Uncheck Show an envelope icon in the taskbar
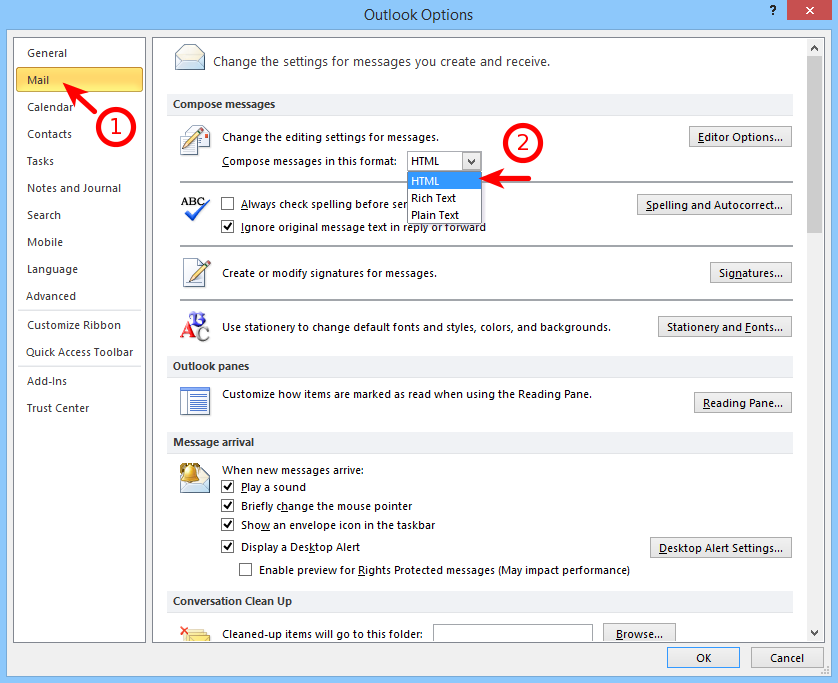Screen dimensions: 838x683 tap(228, 524)
